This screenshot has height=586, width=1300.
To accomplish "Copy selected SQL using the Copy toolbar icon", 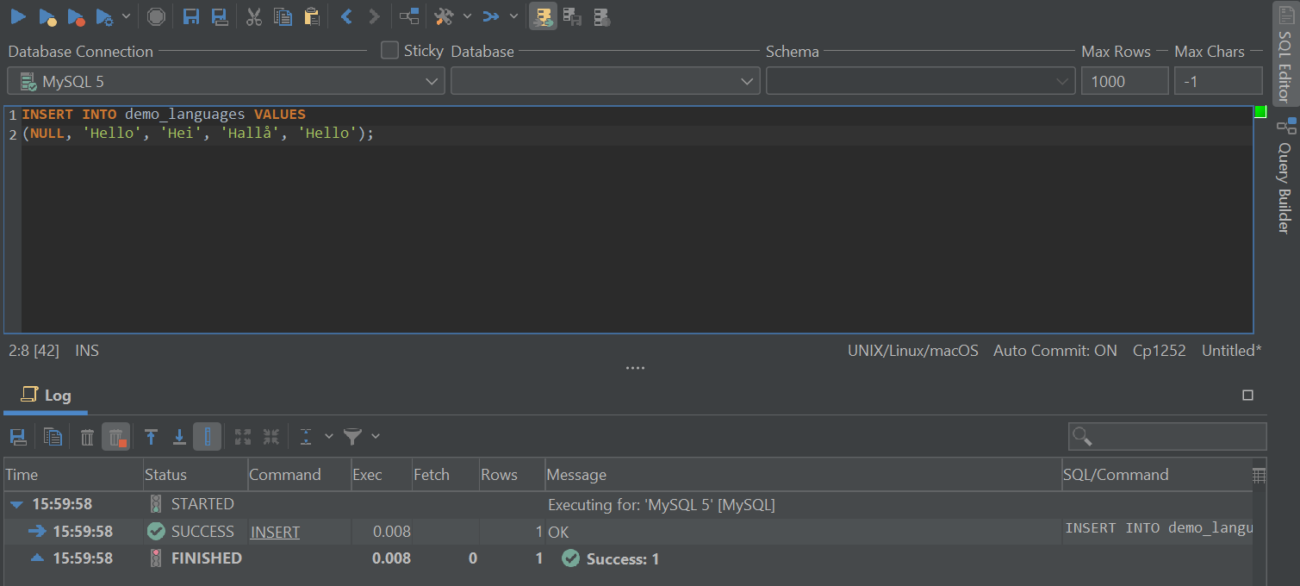I will (281, 16).
